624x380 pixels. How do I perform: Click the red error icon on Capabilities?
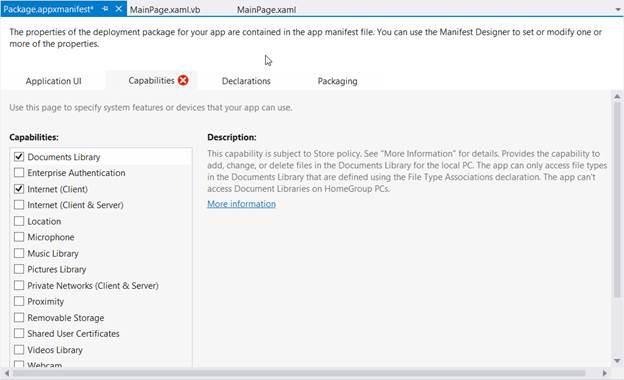point(183,80)
